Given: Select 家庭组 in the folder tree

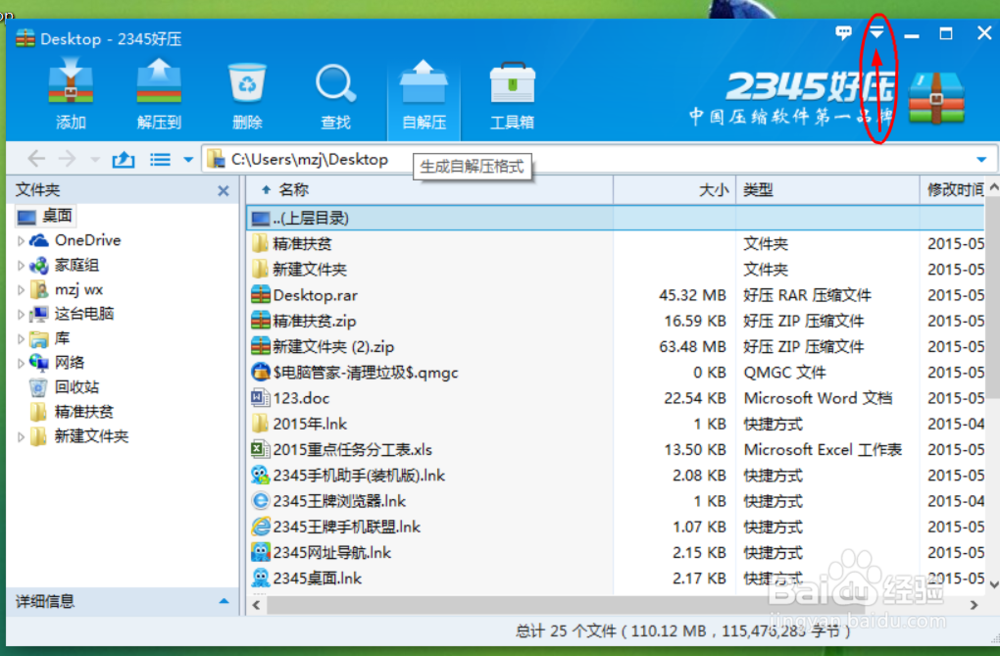Looking at the screenshot, I should (64, 265).
